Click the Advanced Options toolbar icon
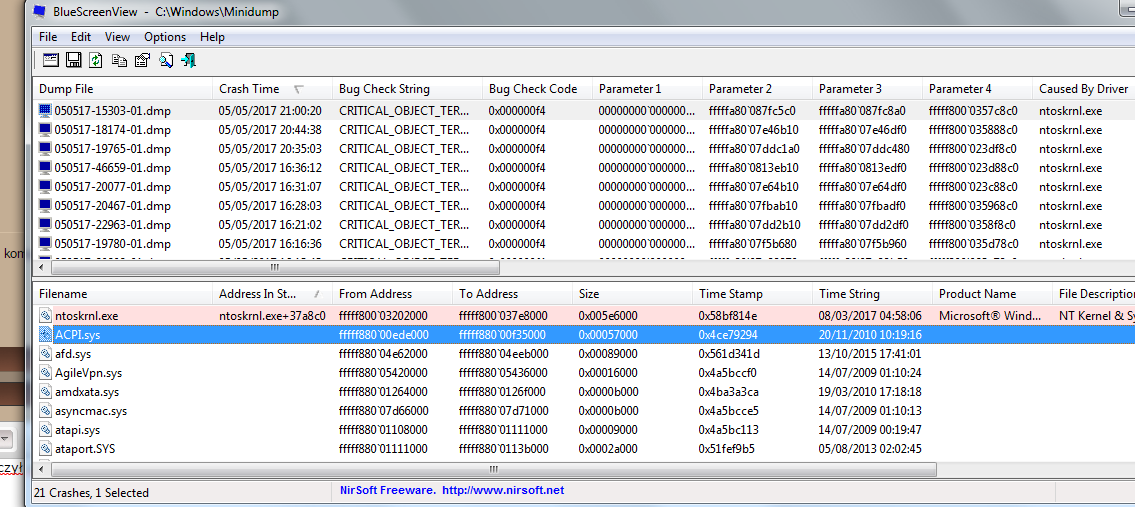This screenshot has width=1135, height=520. click(x=50, y=61)
